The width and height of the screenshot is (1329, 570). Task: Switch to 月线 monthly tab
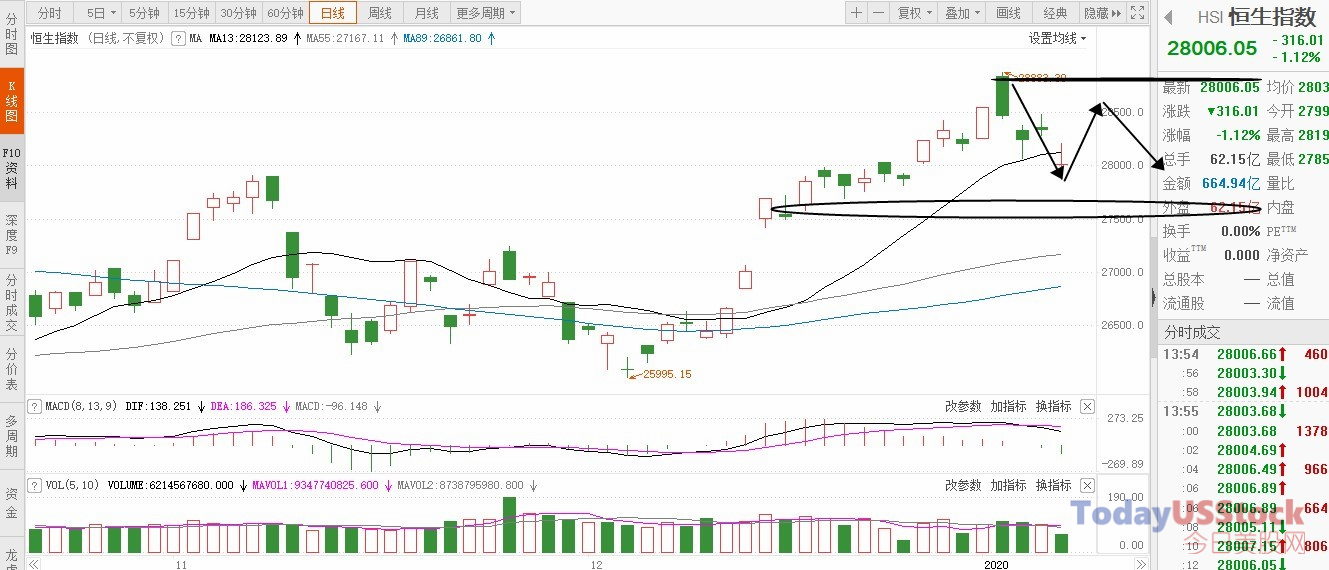[427, 13]
